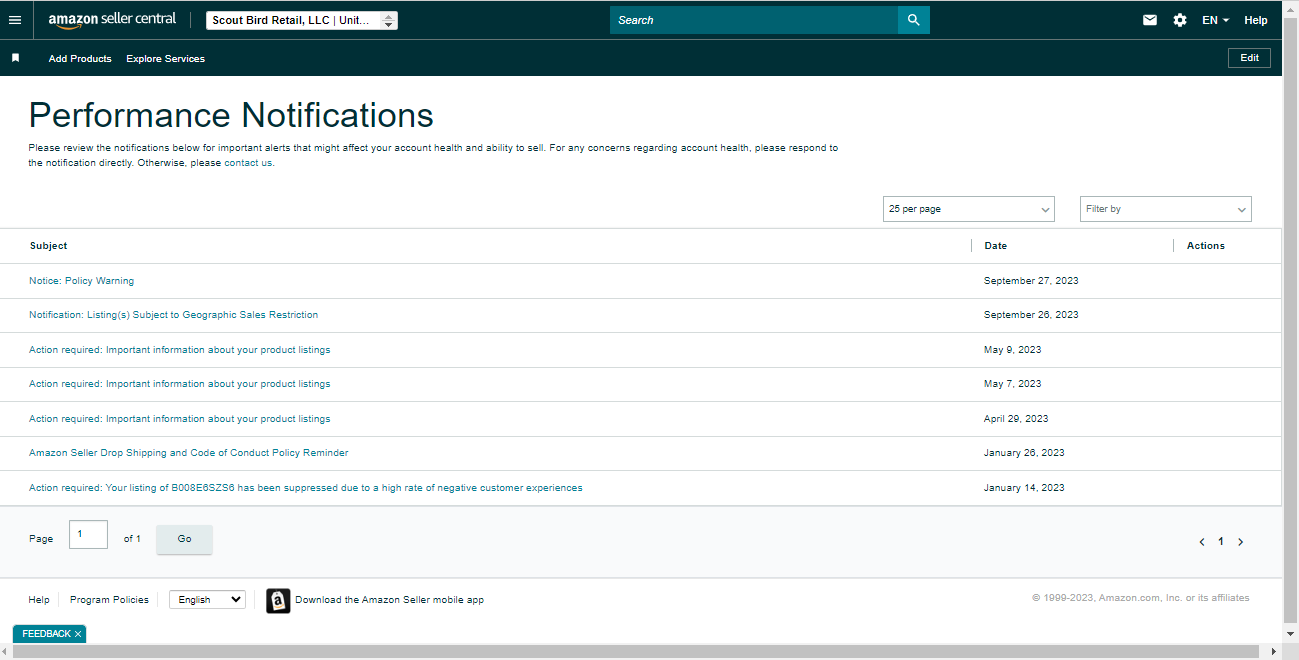Click the Subject column header
Viewport: 1299px width, 660px height.
click(x=49, y=246)
